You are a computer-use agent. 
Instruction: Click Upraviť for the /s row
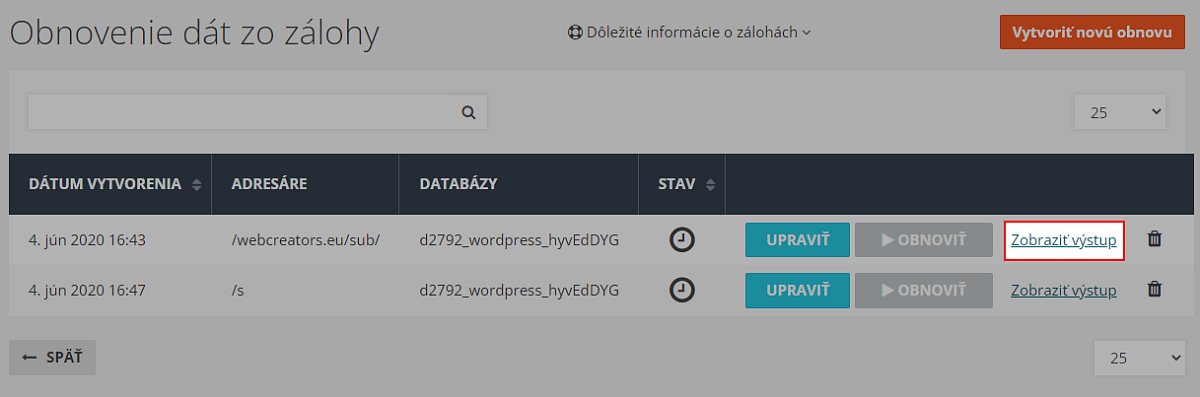797,290
